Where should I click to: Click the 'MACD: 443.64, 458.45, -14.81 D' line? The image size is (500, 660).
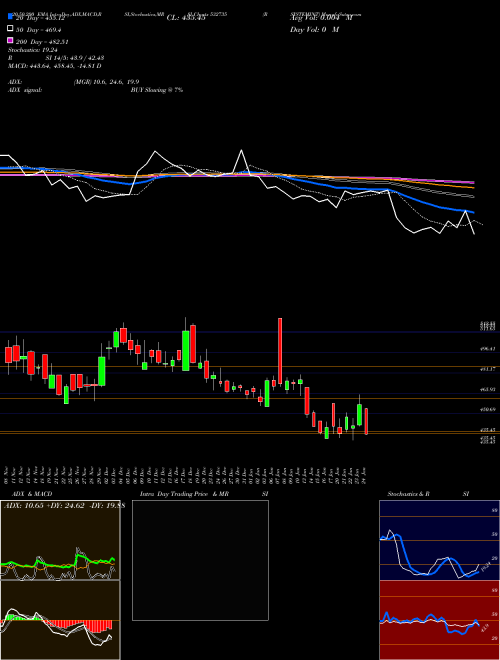click(x=55, y=66)
